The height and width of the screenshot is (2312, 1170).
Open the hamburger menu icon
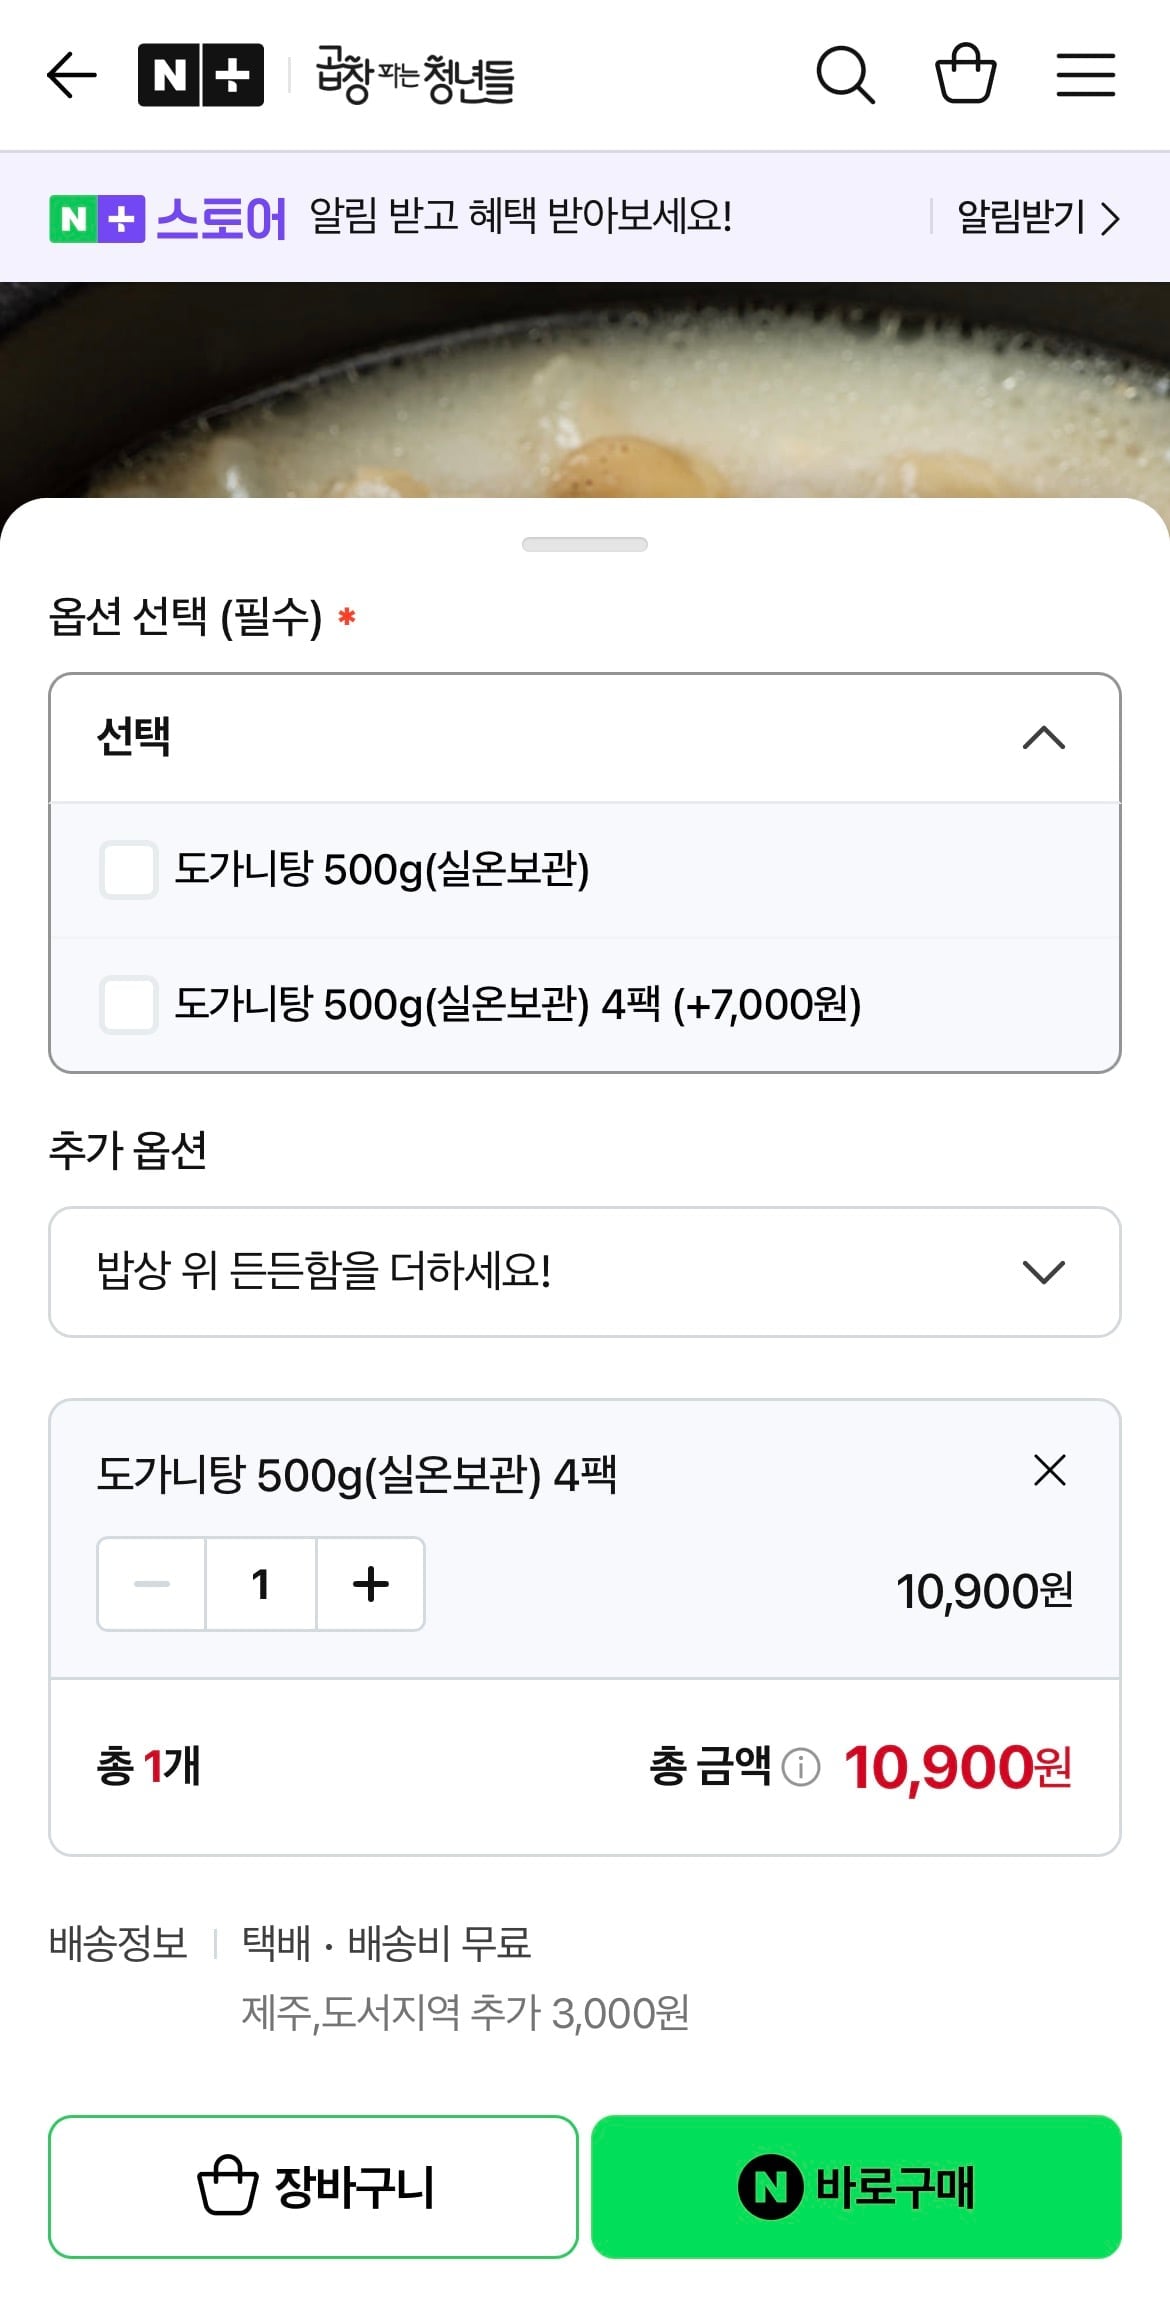(x=1086, y=75)
